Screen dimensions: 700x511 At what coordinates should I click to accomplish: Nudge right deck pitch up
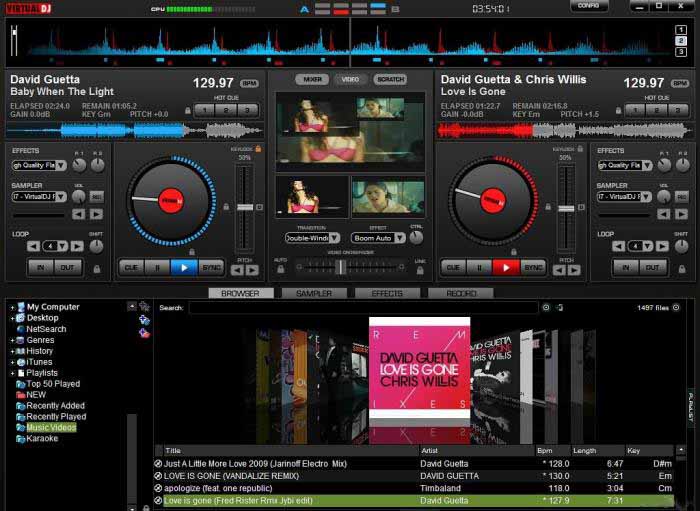(574, 270)
